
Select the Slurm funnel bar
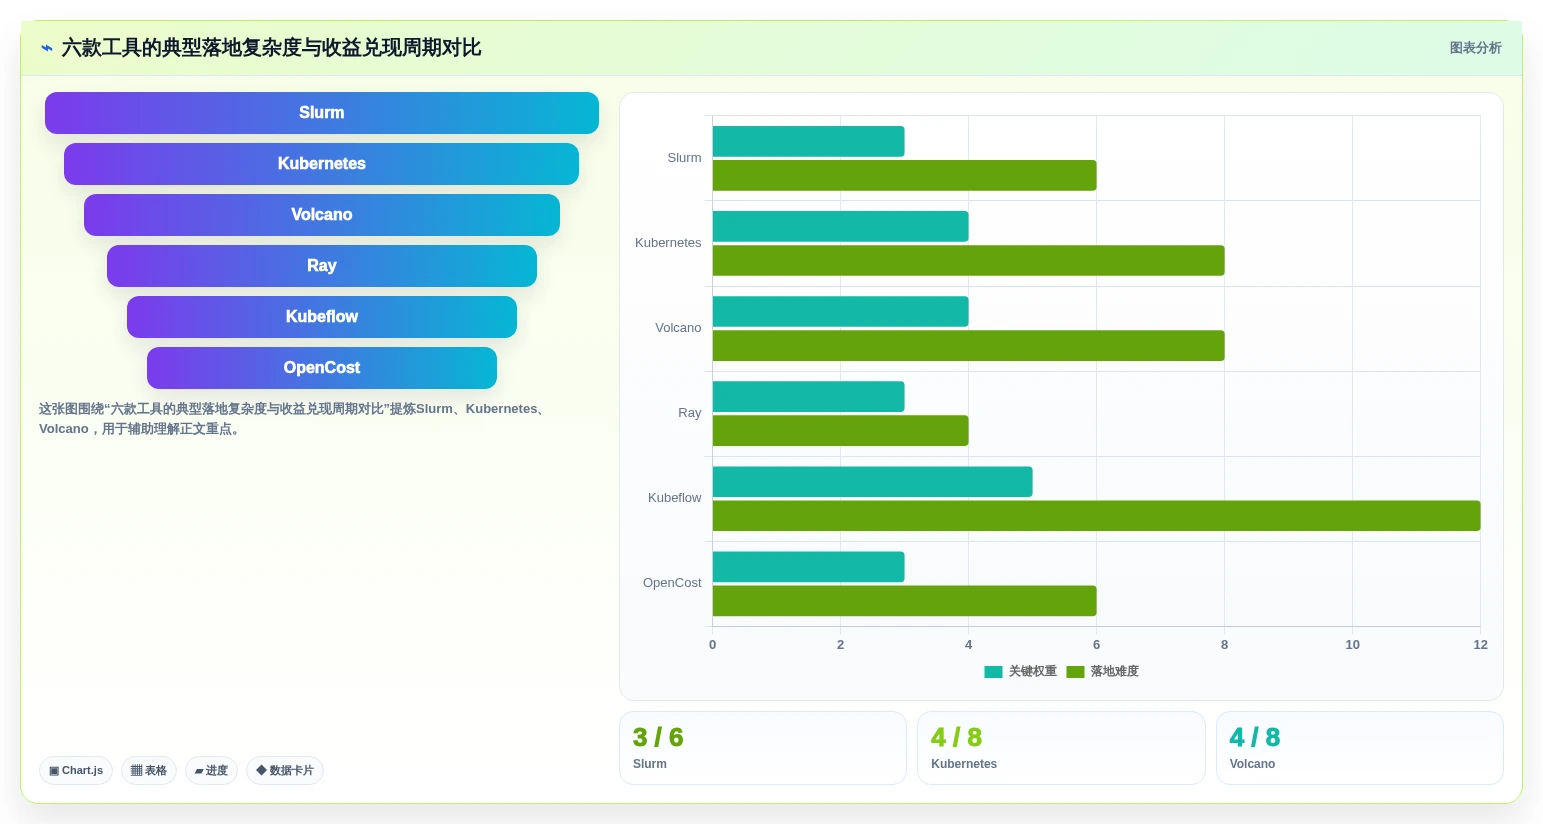tap(322, 113)
